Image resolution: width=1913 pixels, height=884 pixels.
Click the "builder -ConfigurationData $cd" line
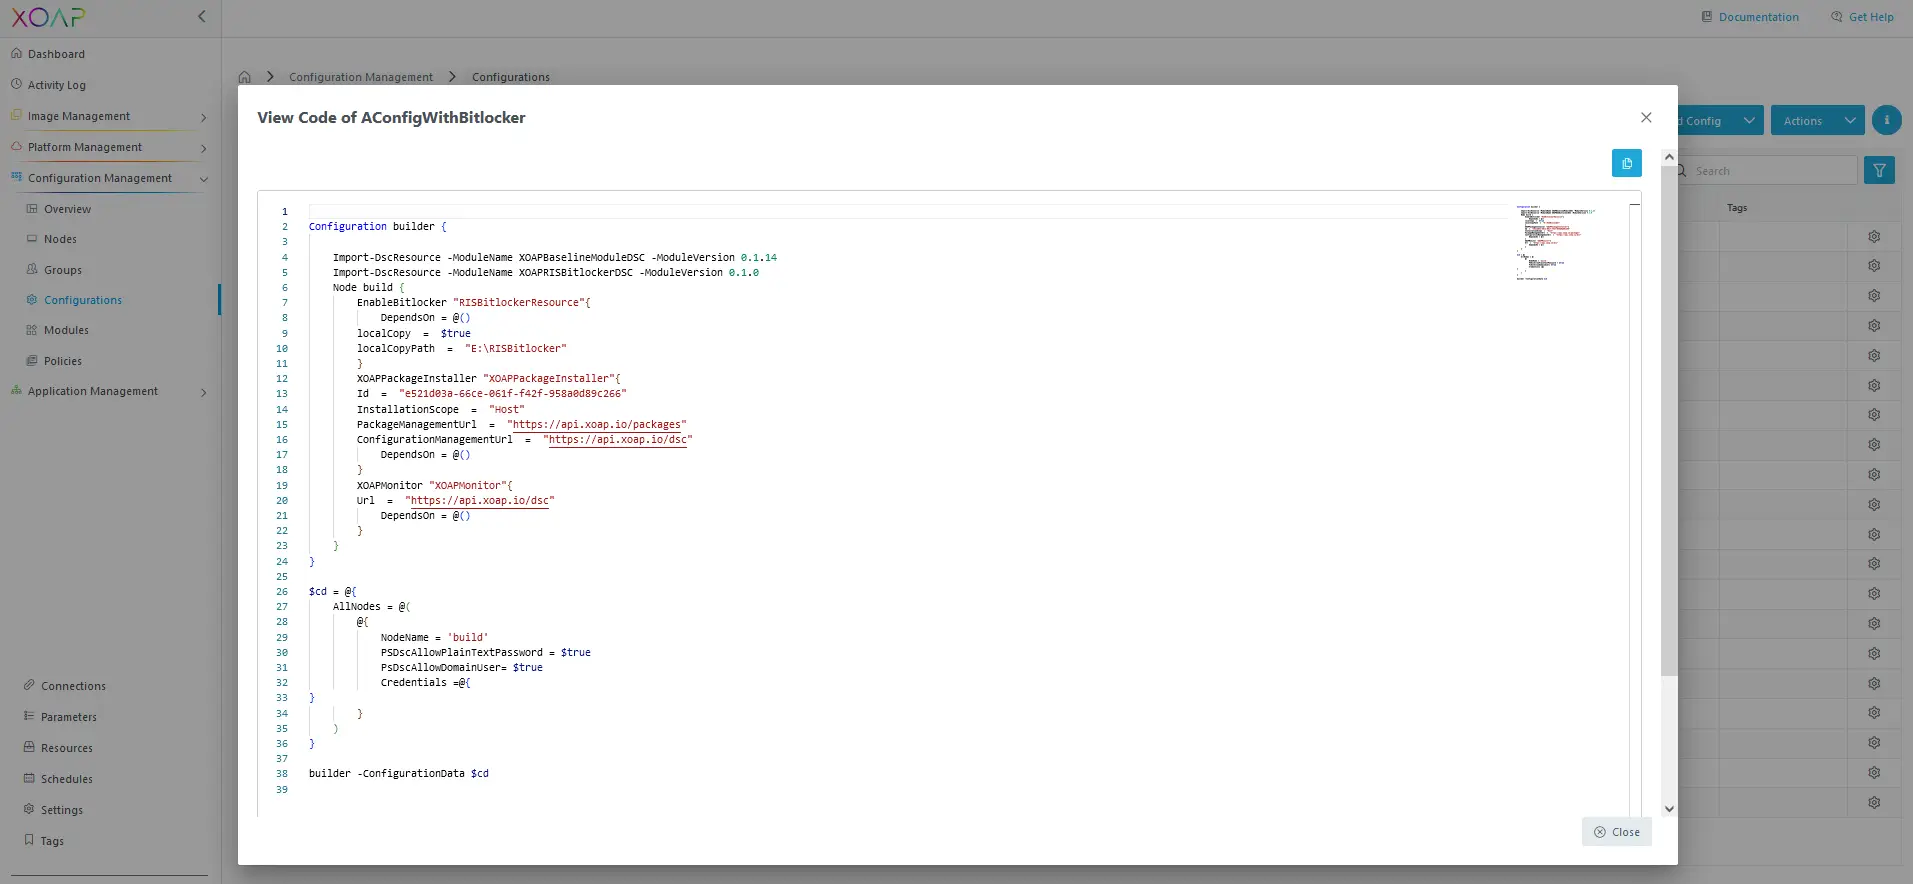(x=399, y=774)
